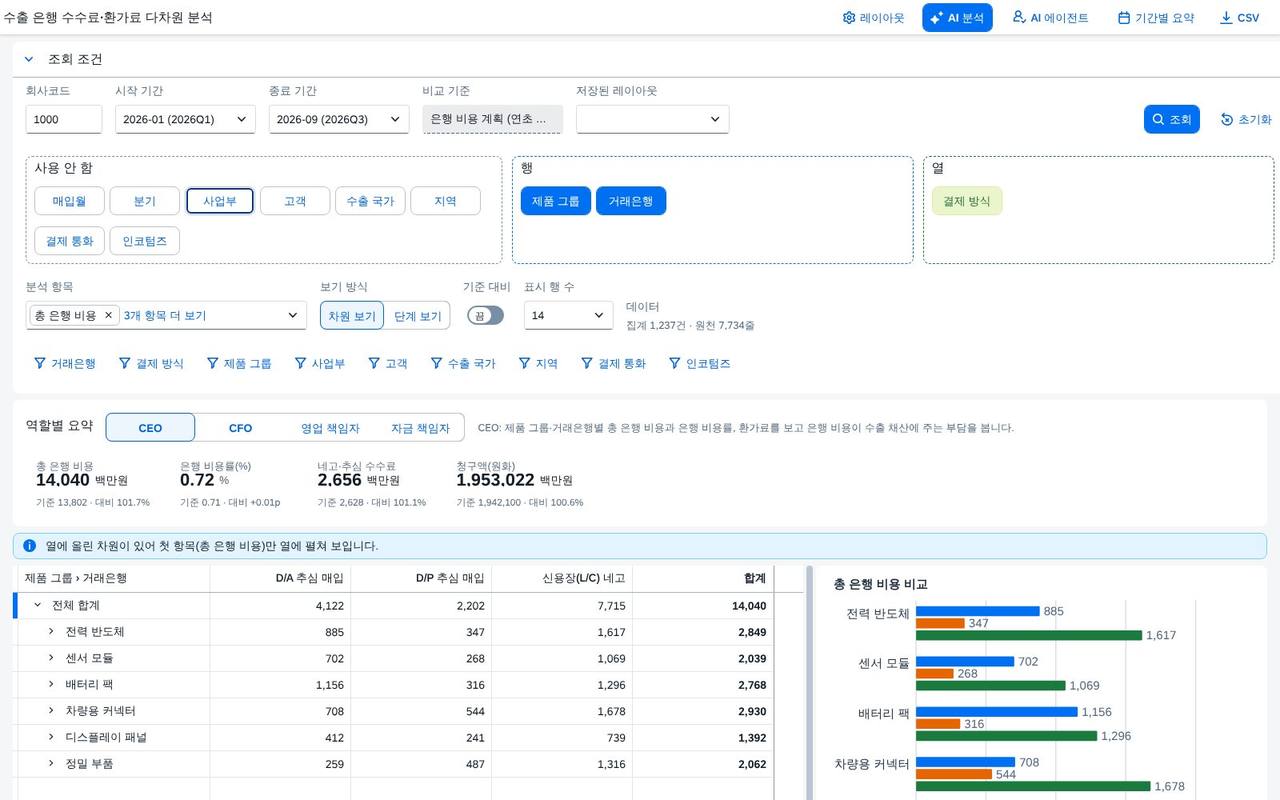The width and height of the screenshot is (1280, 800).
Task: Click the 수출 국가 filter funnel icon
Action: (437, 364)
